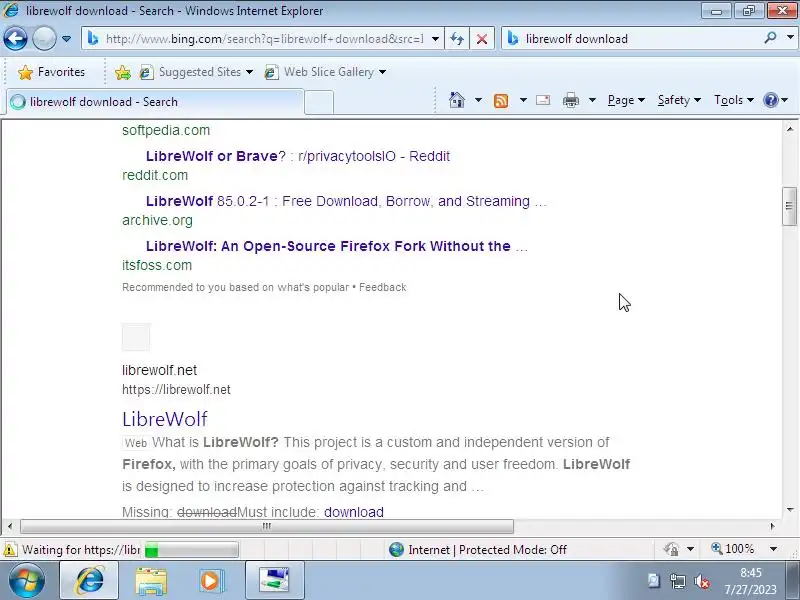Click the Home page icon
The height and width of the screenshot is (600, 800).
[x=457, y=100]
